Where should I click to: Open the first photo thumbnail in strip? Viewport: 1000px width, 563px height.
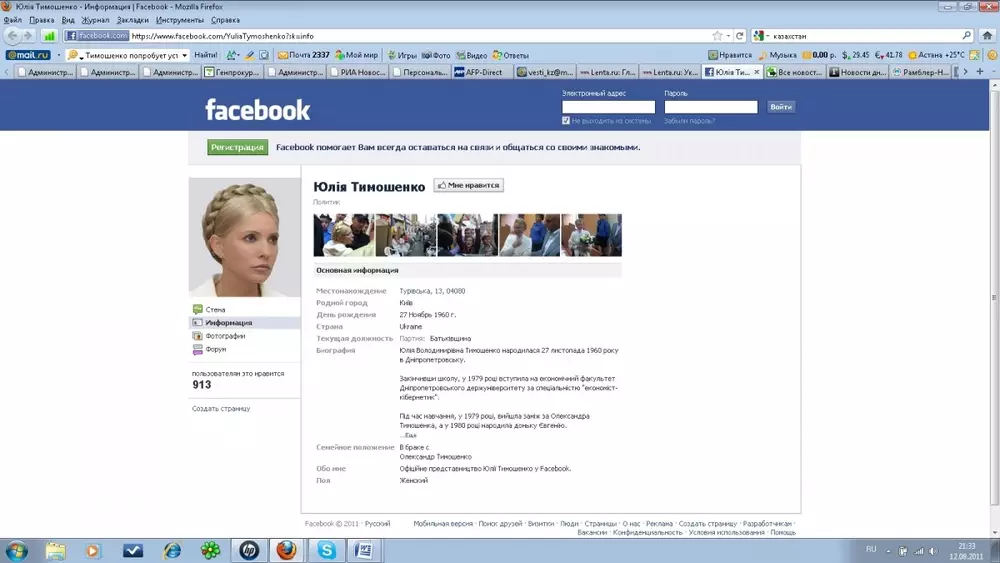coord(343,235)
